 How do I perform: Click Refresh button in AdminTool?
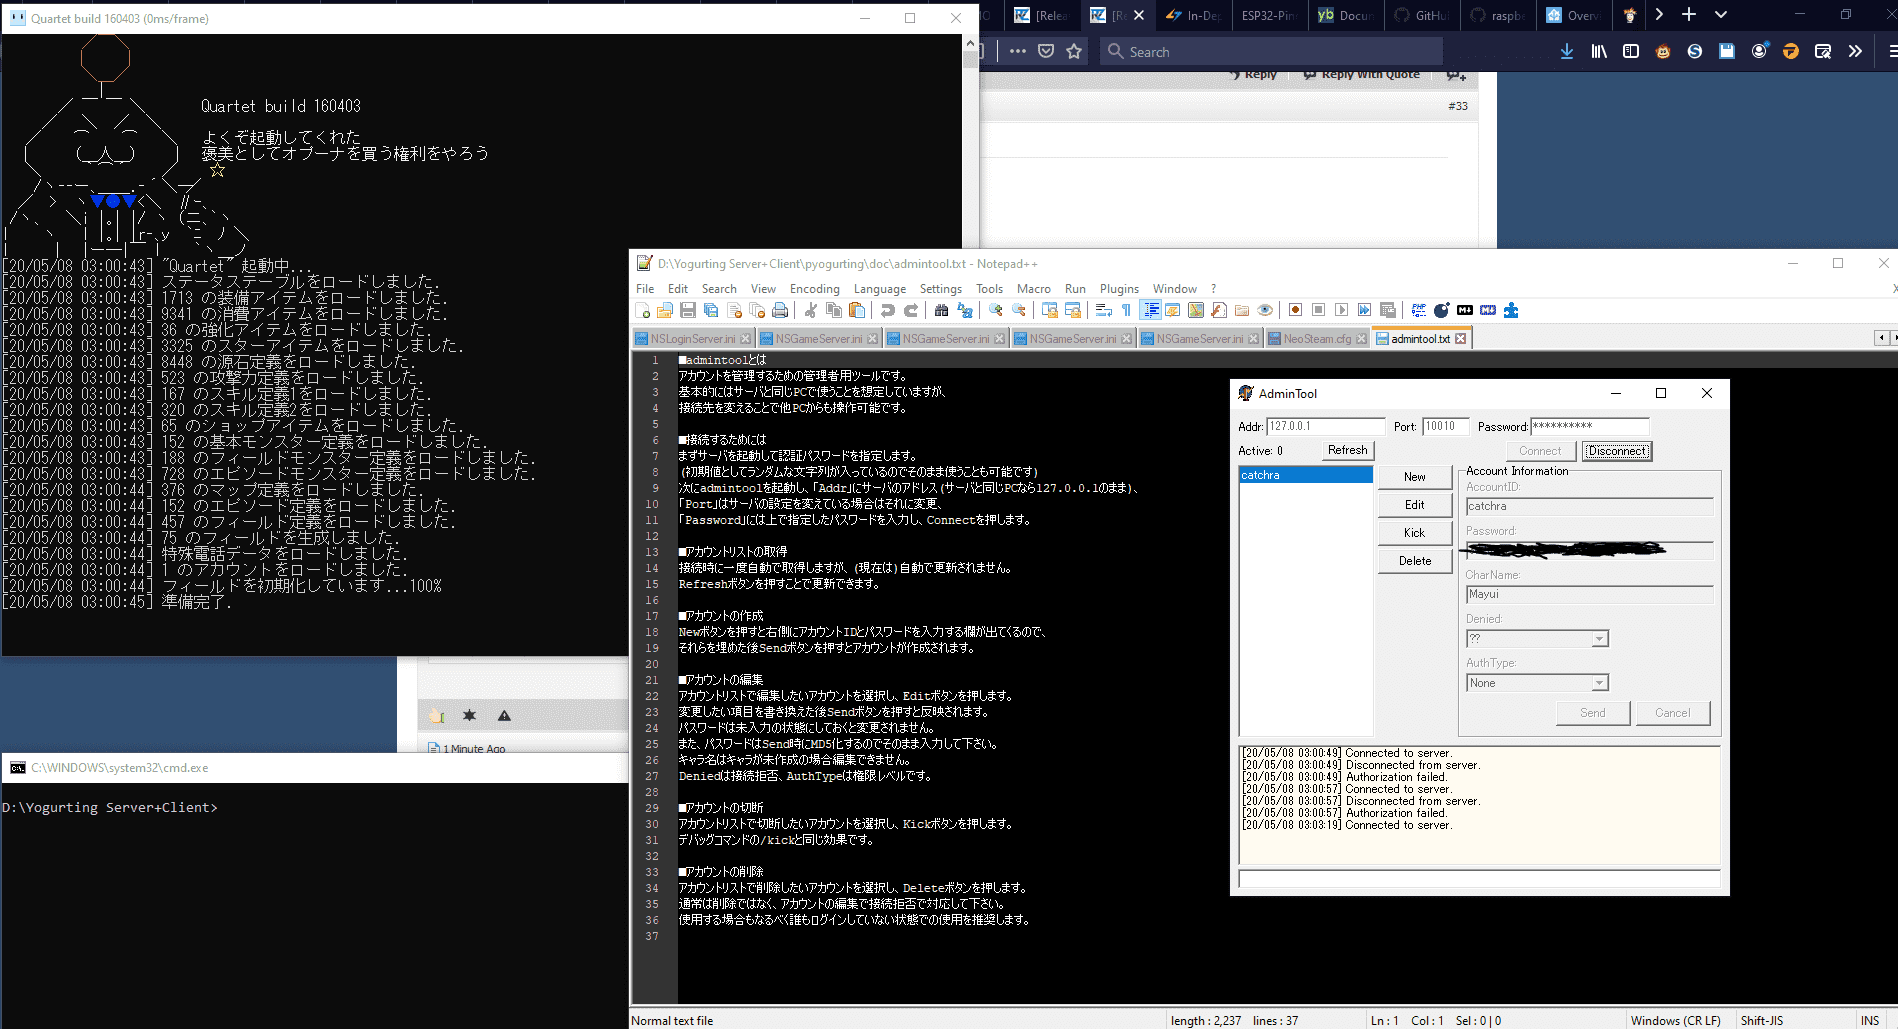(1347, 450)
